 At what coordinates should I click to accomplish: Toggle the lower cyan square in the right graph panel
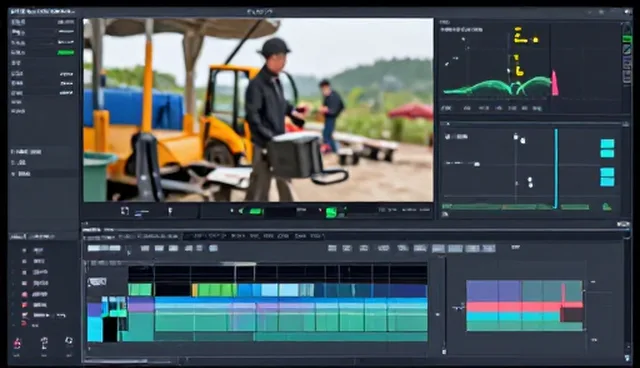(x=607, y=177)
